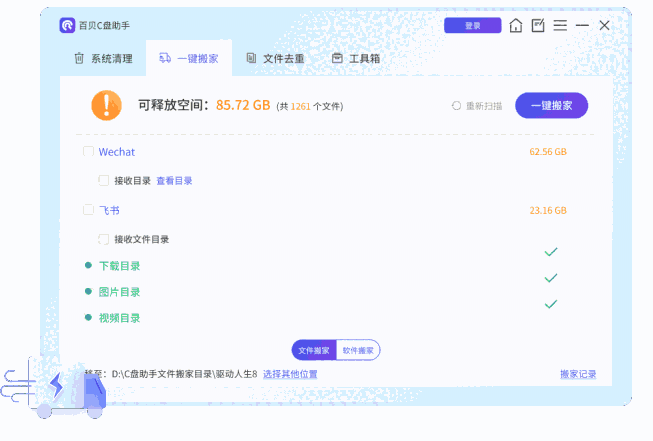Open the feedback note icon
The image size is (653, 441).
[x=538, y=25]
